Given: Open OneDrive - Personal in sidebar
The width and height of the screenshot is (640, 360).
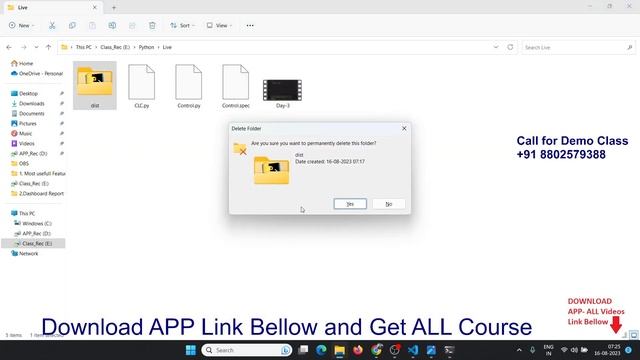Looking at the screenshot, I should tap(37, 73).
